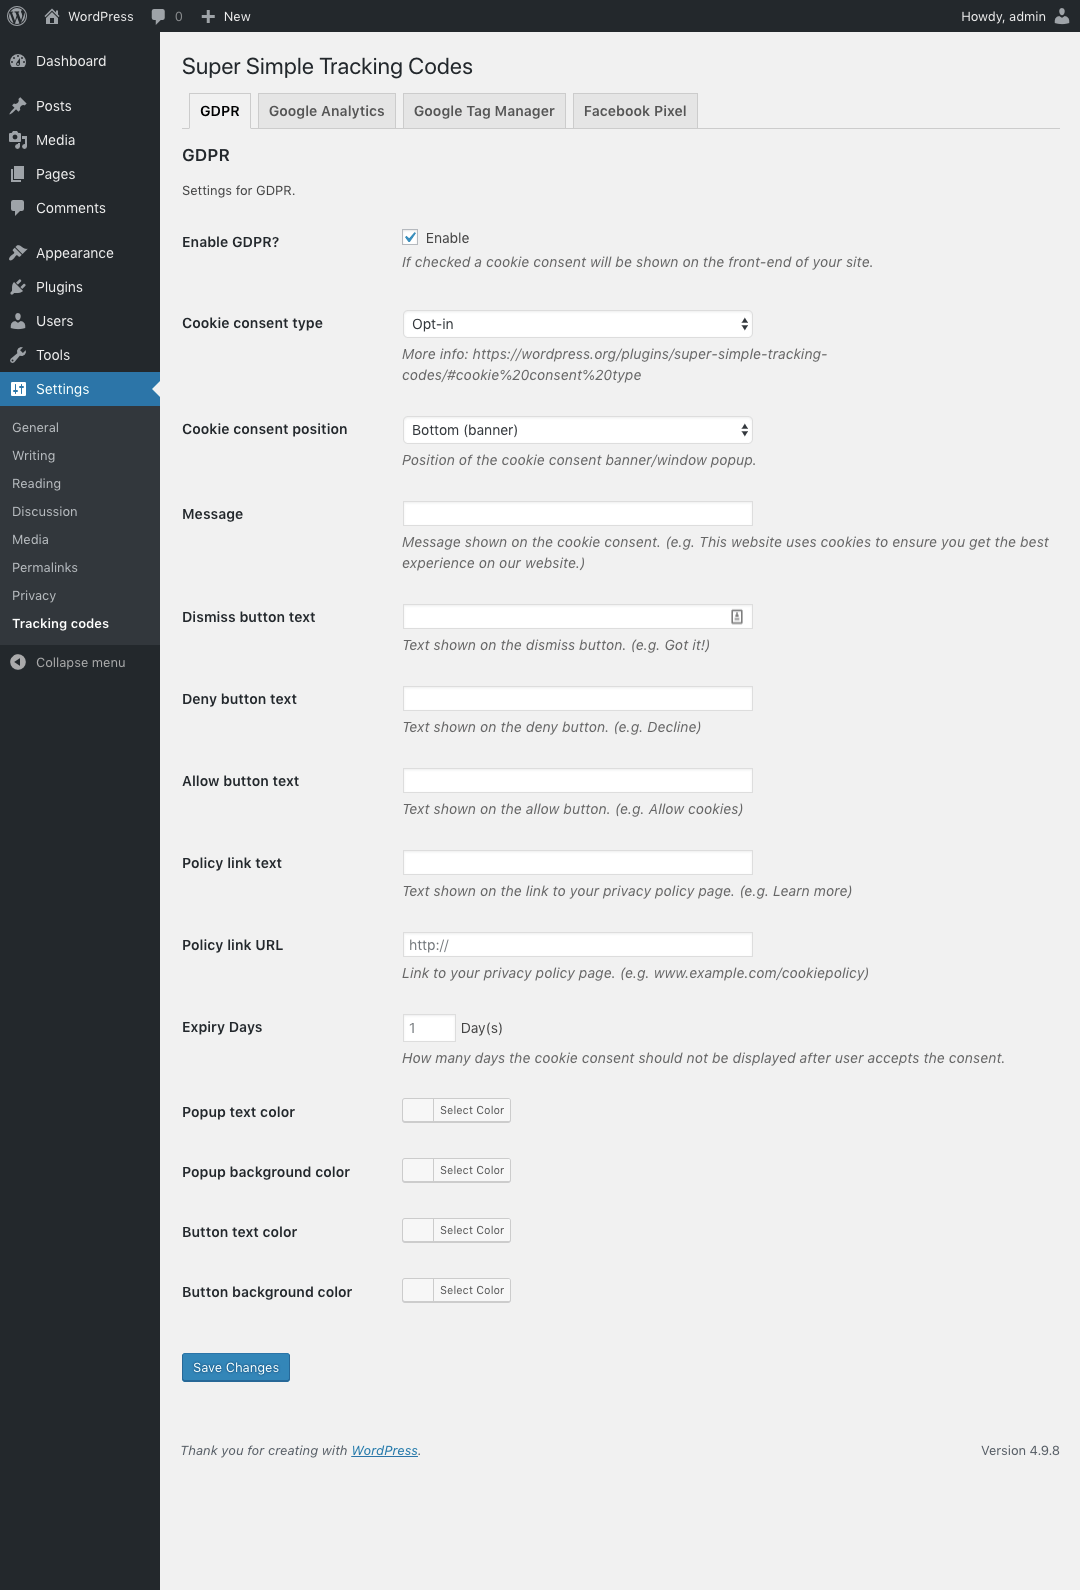Open Dashboard from sidebar icon
This screenshot has height=1590, width=1080.
pos(18,61)
